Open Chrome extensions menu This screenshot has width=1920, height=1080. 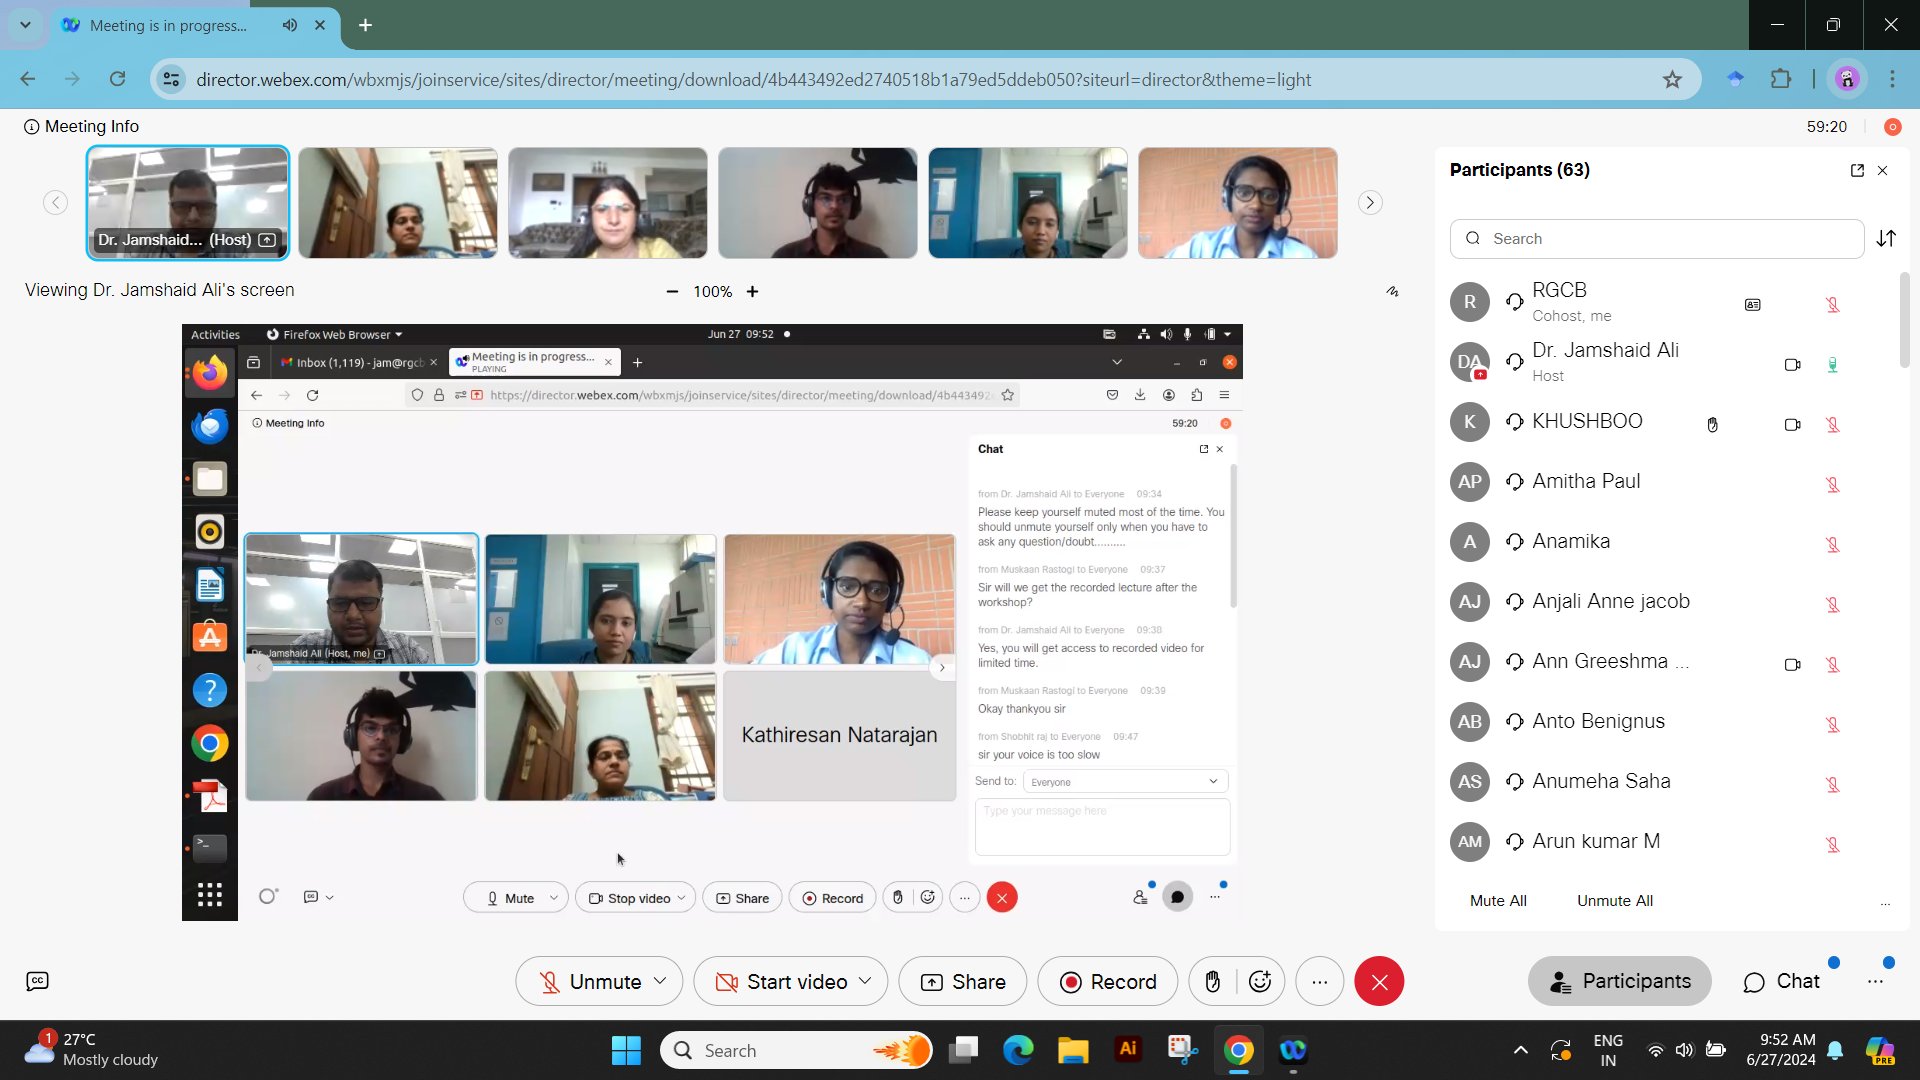tap(1781, 79)
